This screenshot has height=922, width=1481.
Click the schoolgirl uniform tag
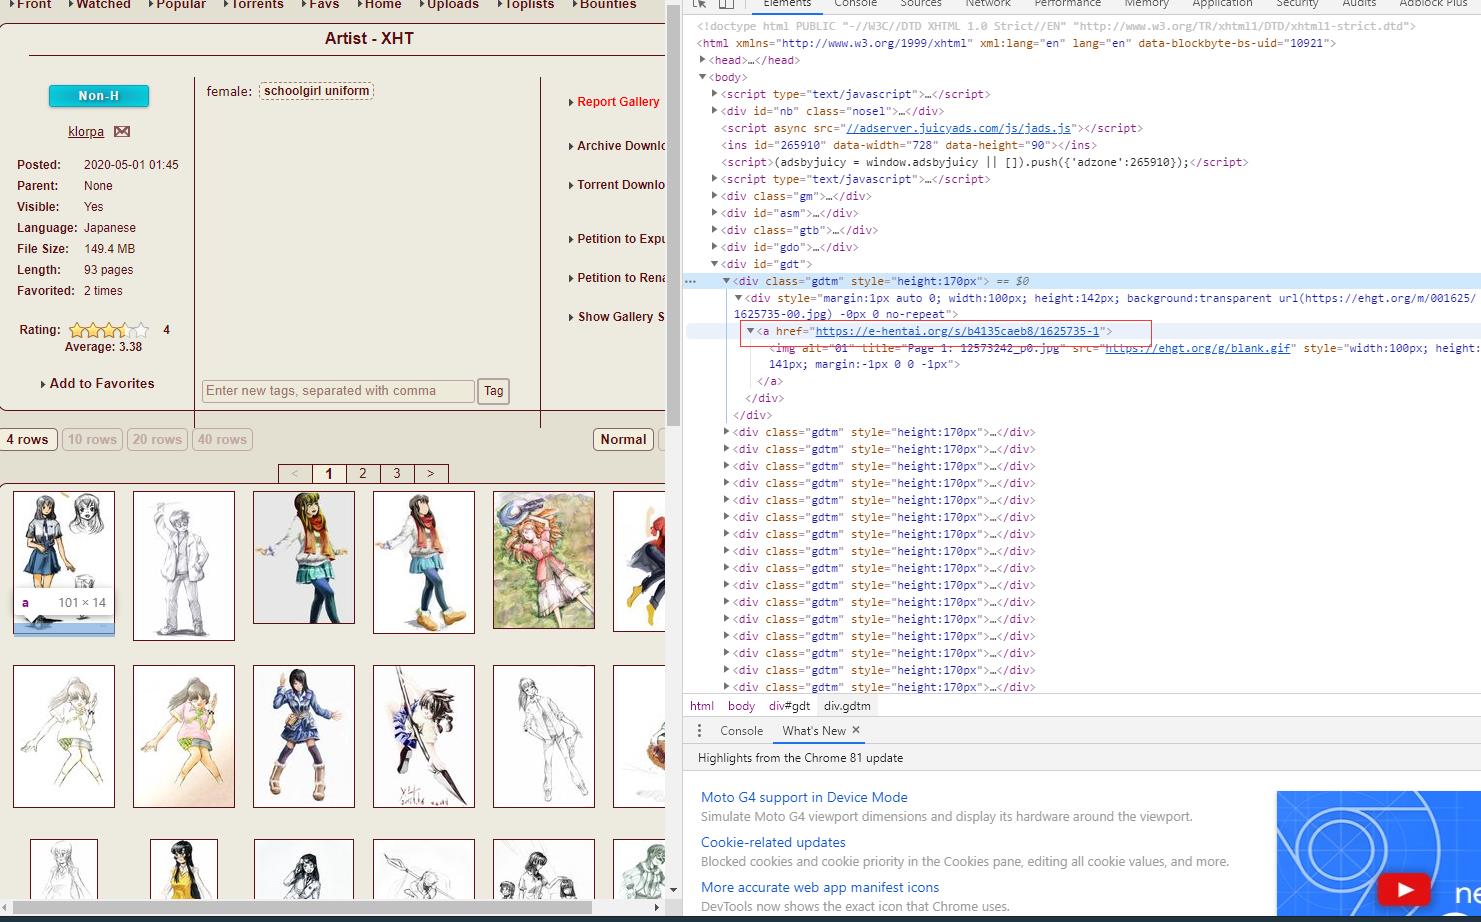tap(317, 91)
